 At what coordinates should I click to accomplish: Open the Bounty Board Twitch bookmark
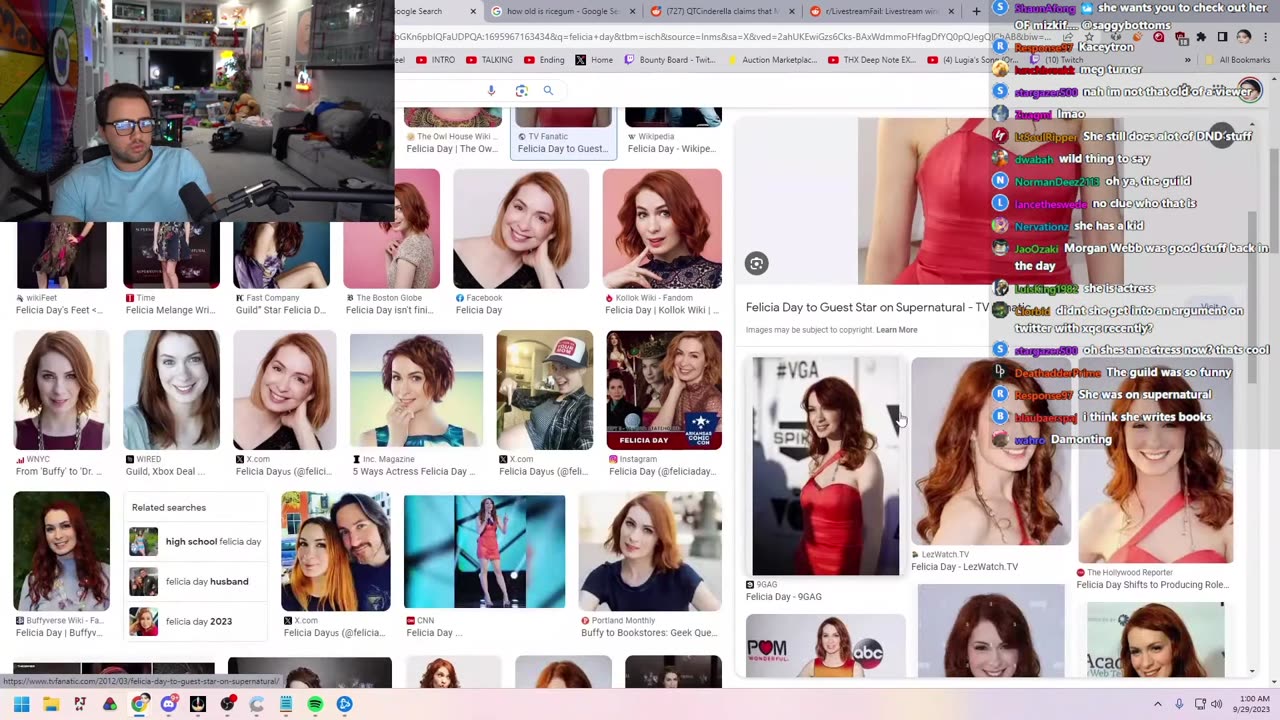click(x=670, y=60)
